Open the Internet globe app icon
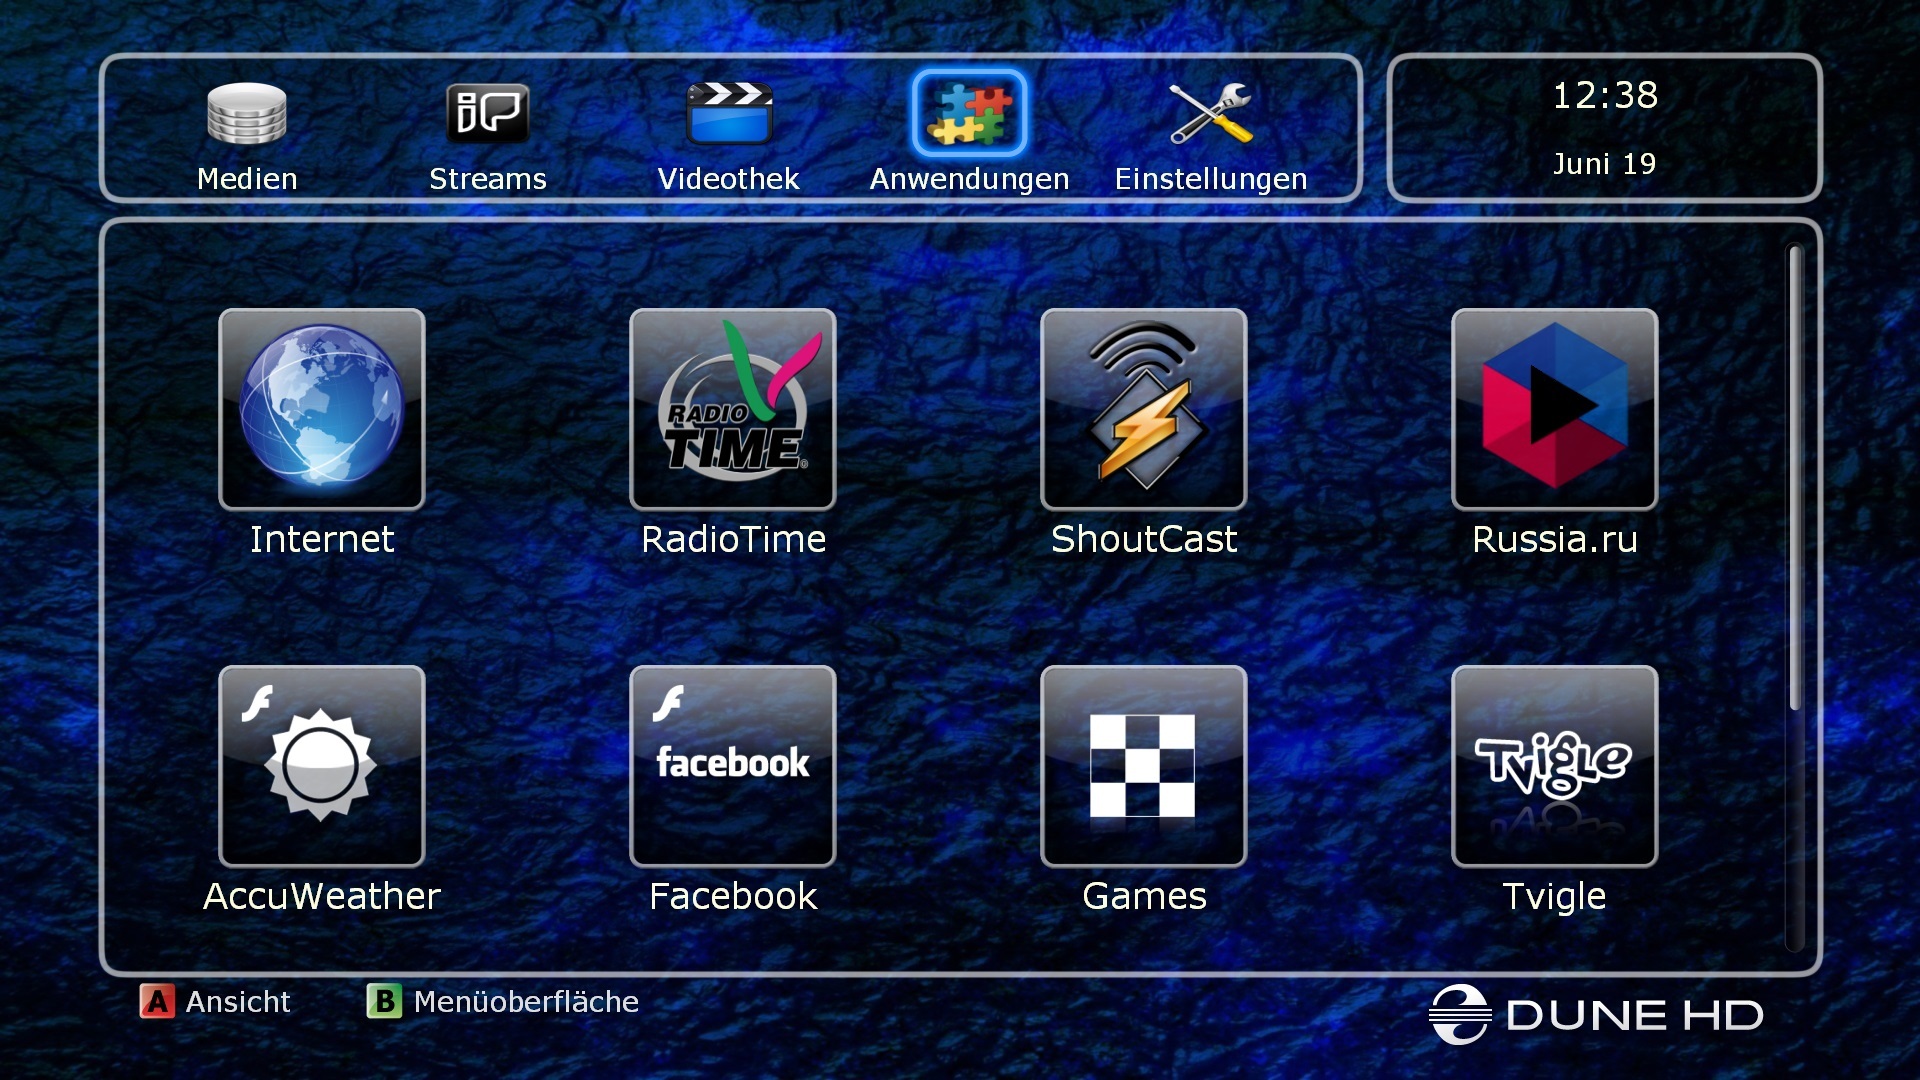 (321, 408)
